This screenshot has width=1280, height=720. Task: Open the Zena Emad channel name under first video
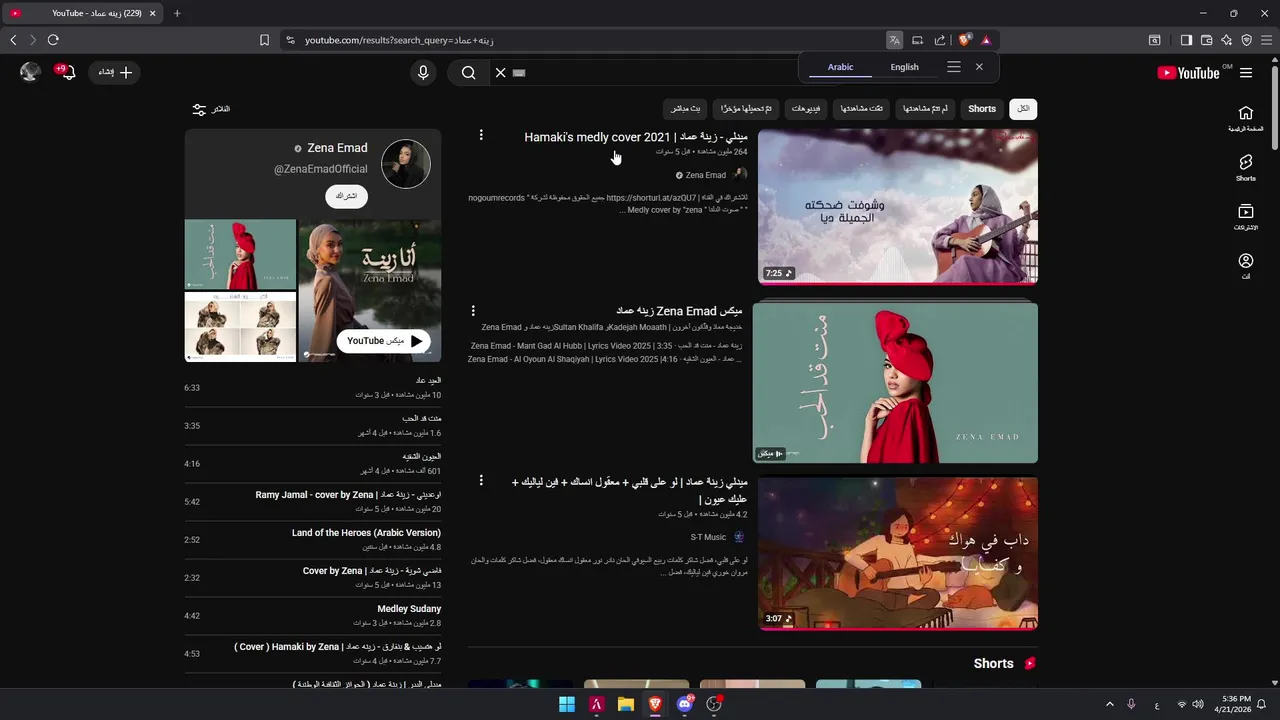click(x=706, y=175)
